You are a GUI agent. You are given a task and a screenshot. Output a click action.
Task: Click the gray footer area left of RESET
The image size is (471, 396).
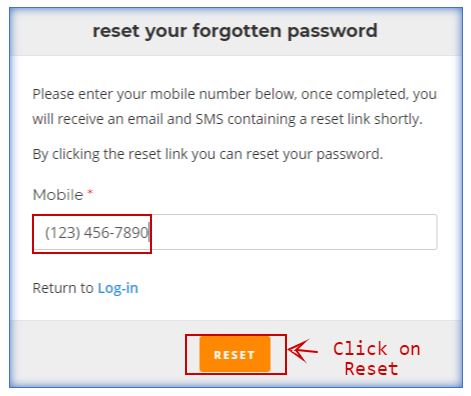(x=97, y=353)
